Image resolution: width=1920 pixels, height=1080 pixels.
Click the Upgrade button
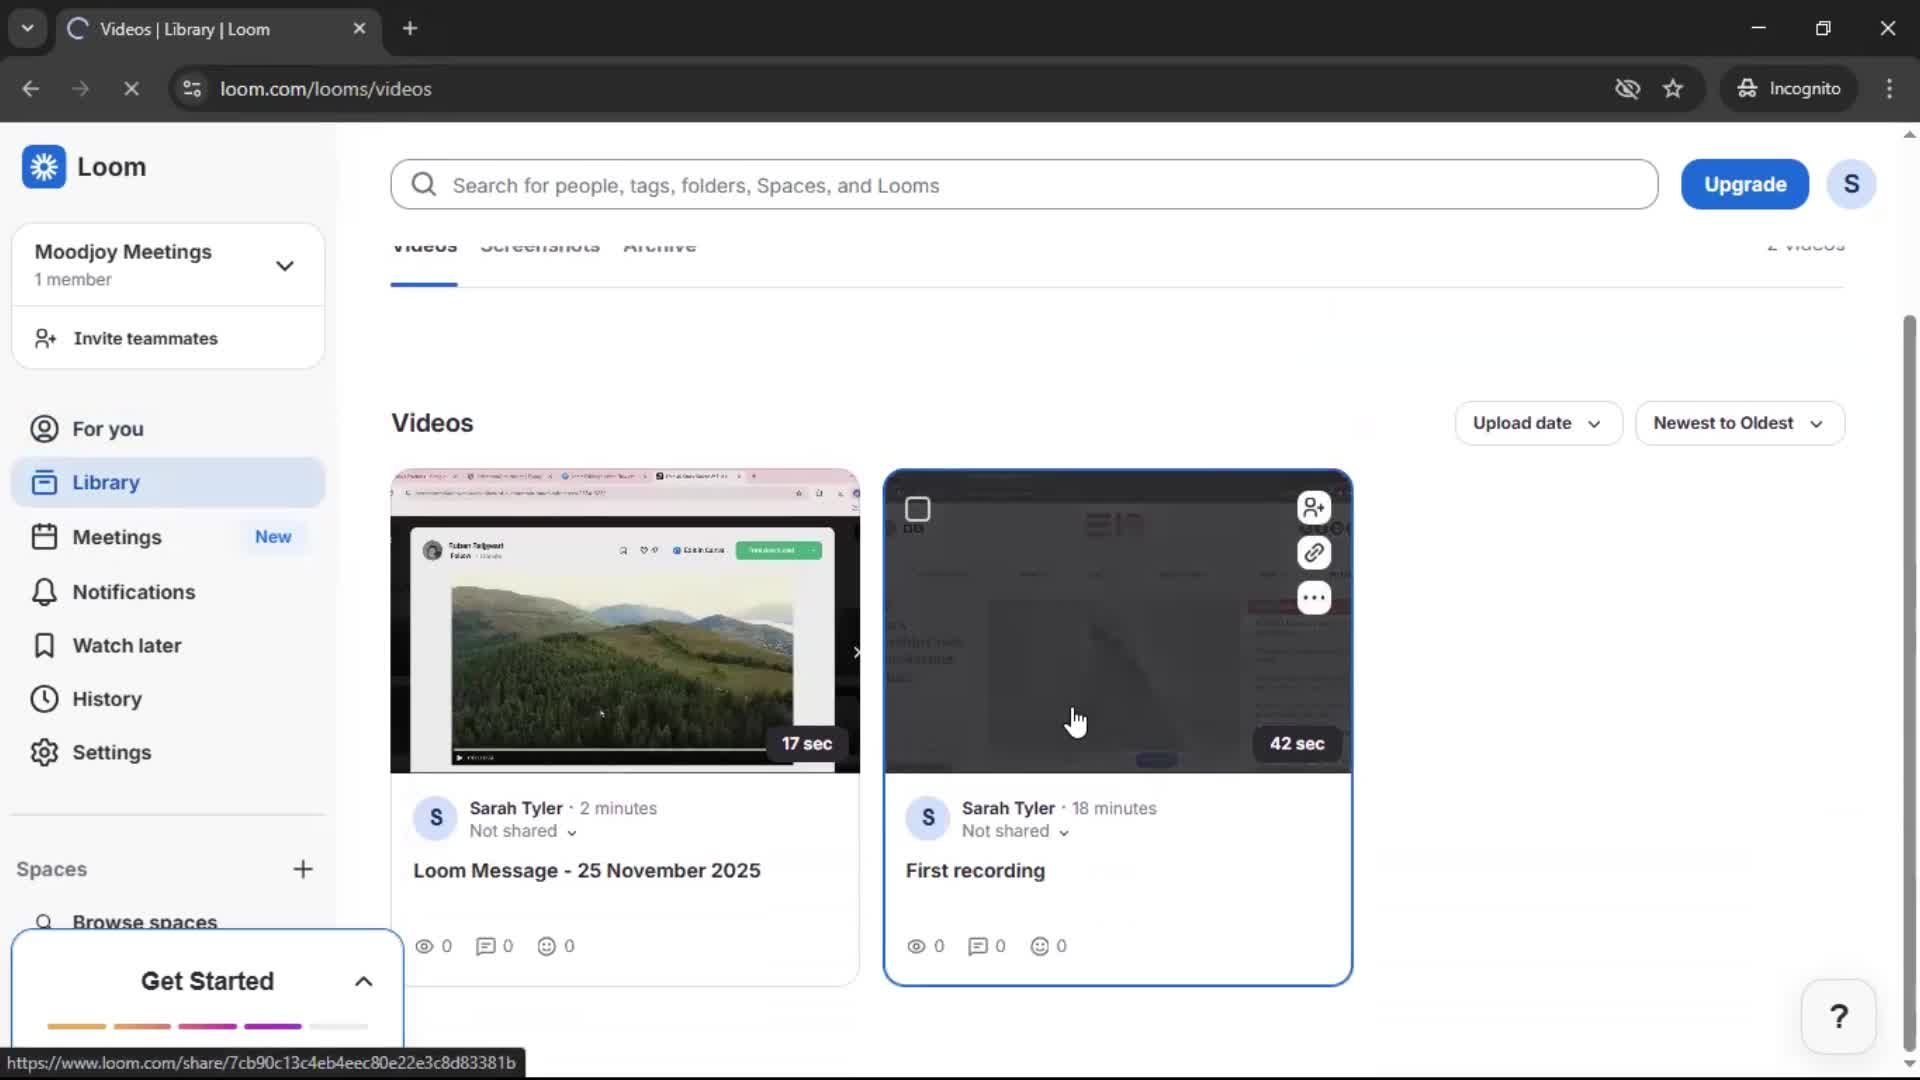[x=1744, y=185]
